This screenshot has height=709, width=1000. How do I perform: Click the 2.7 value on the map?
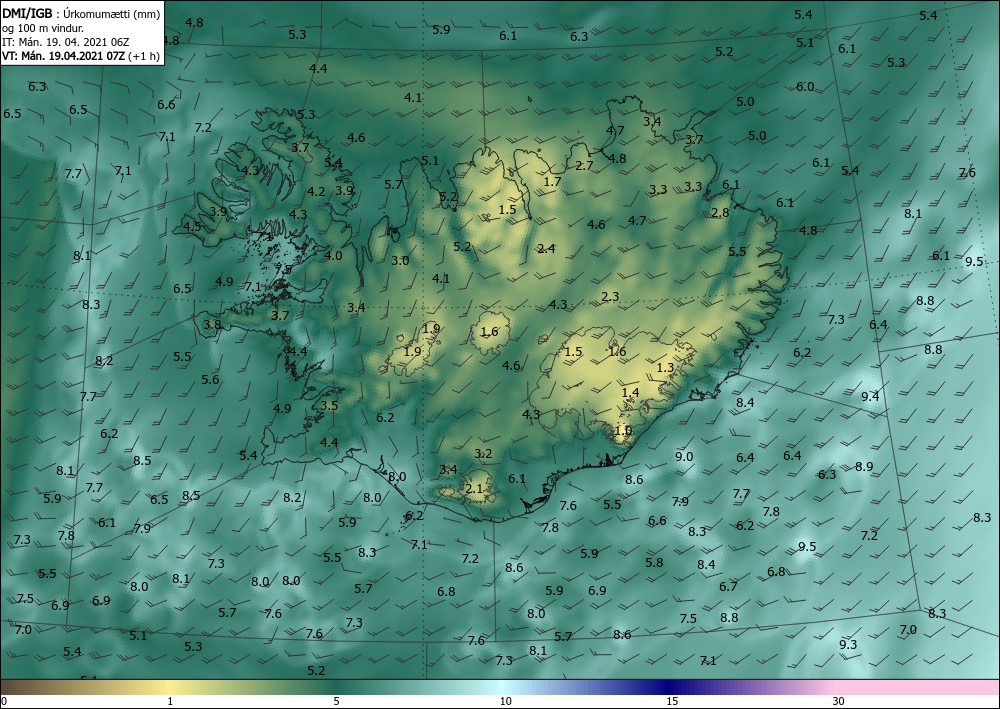pos(584,166)
